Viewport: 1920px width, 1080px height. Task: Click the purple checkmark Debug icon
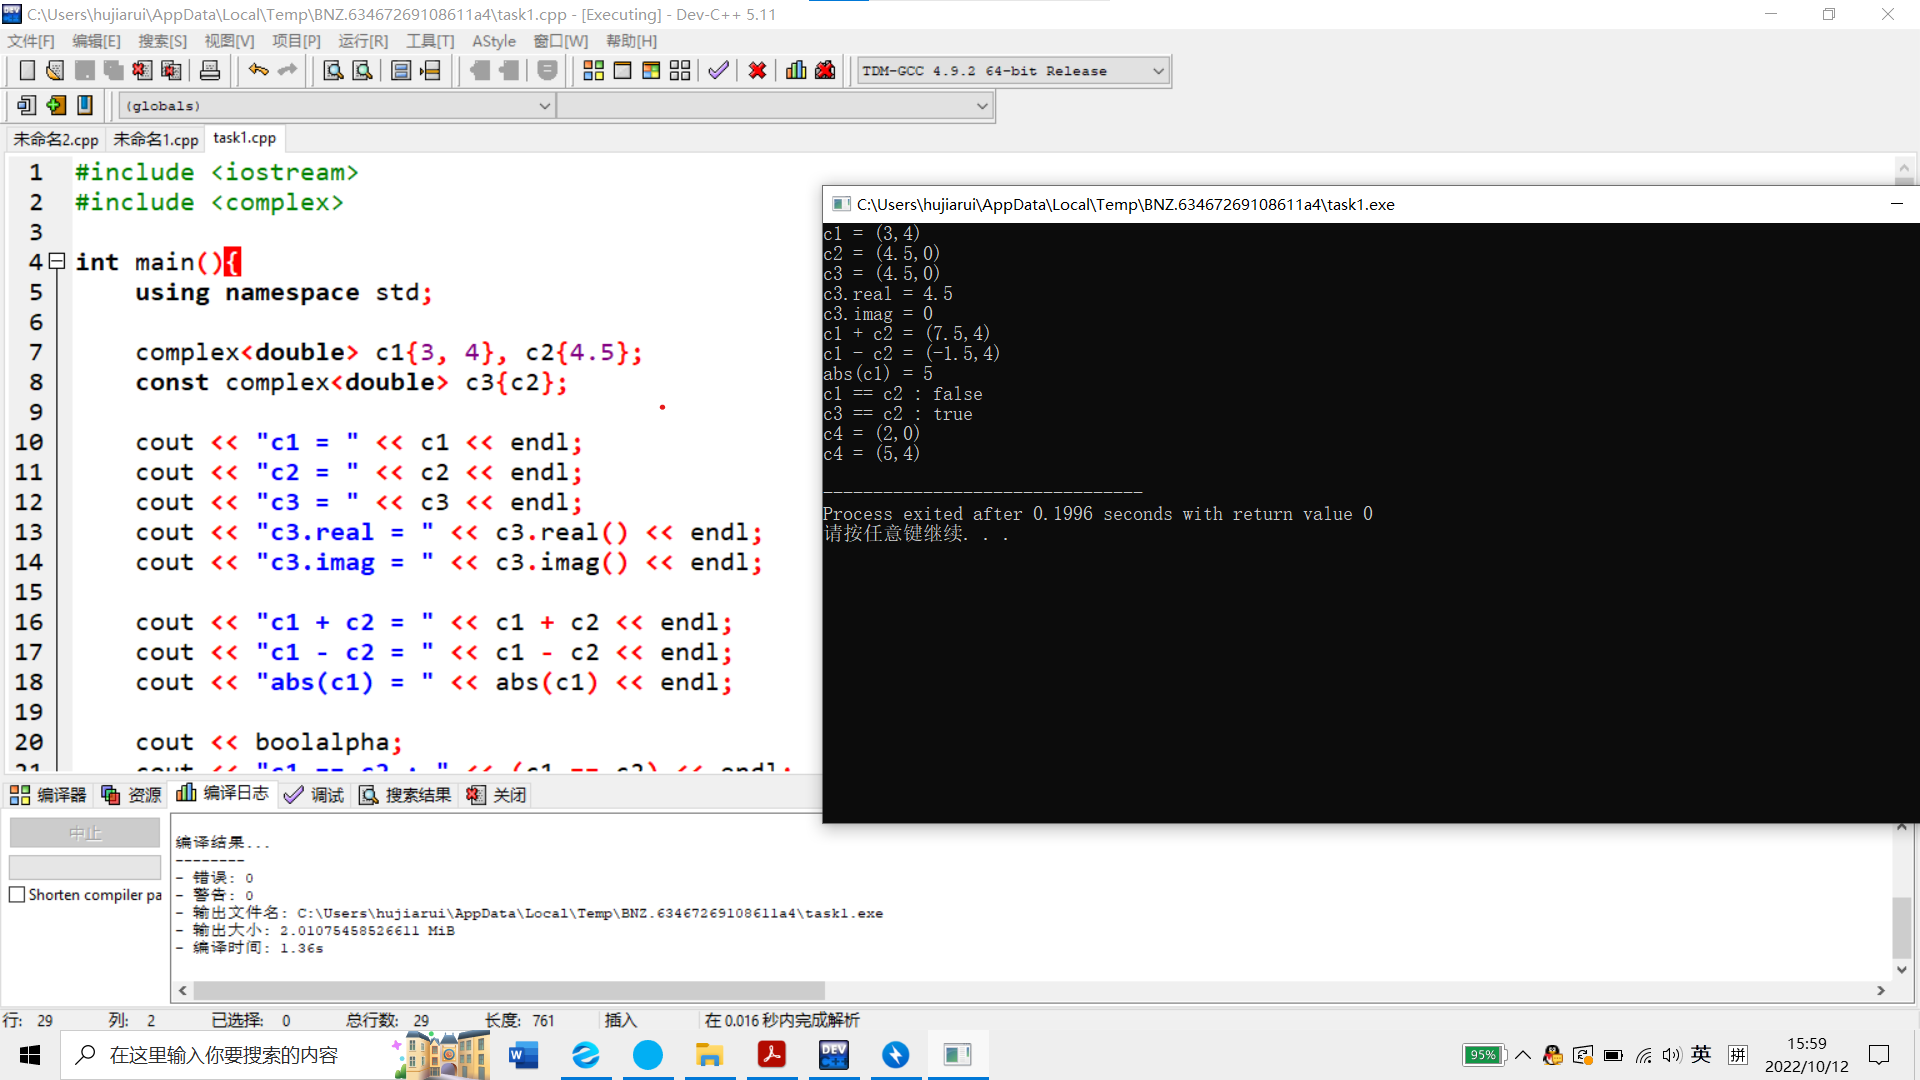718,71
